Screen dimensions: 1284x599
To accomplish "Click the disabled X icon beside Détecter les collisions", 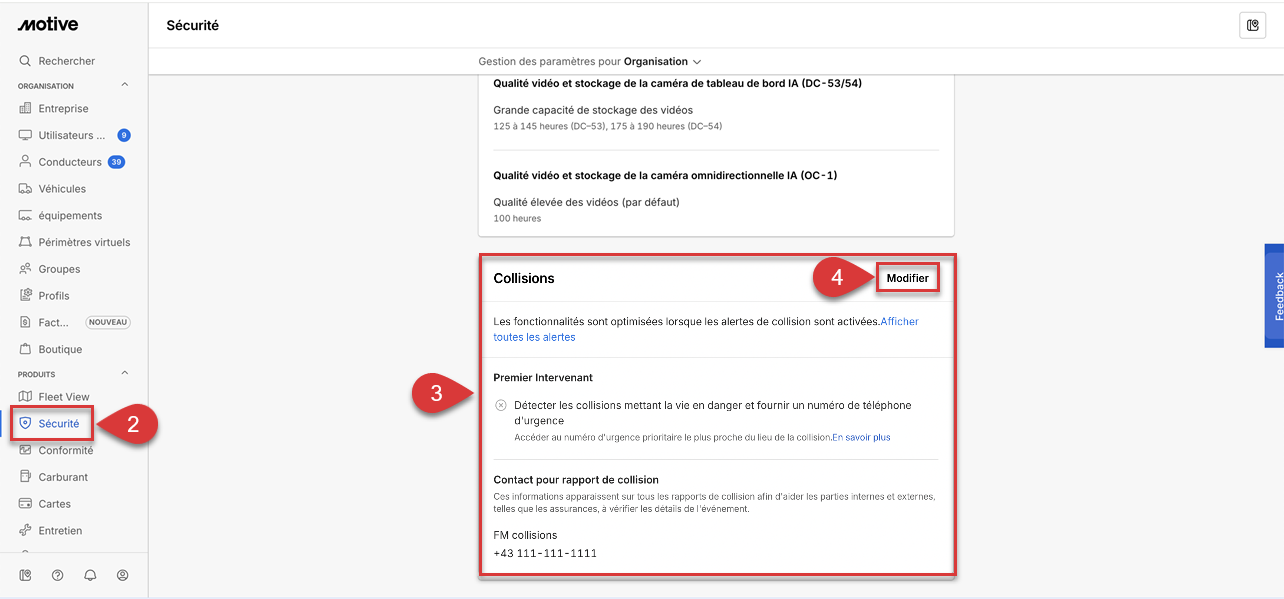I will pyautogui.click(x=501, y=405).
